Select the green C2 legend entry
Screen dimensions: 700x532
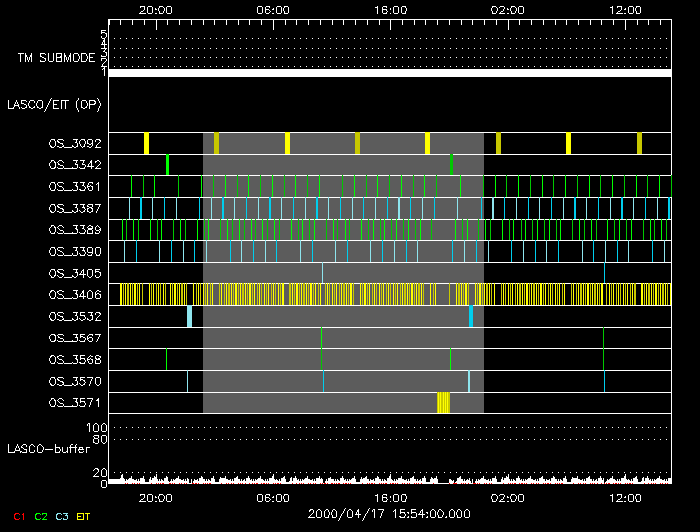[40, 517]
